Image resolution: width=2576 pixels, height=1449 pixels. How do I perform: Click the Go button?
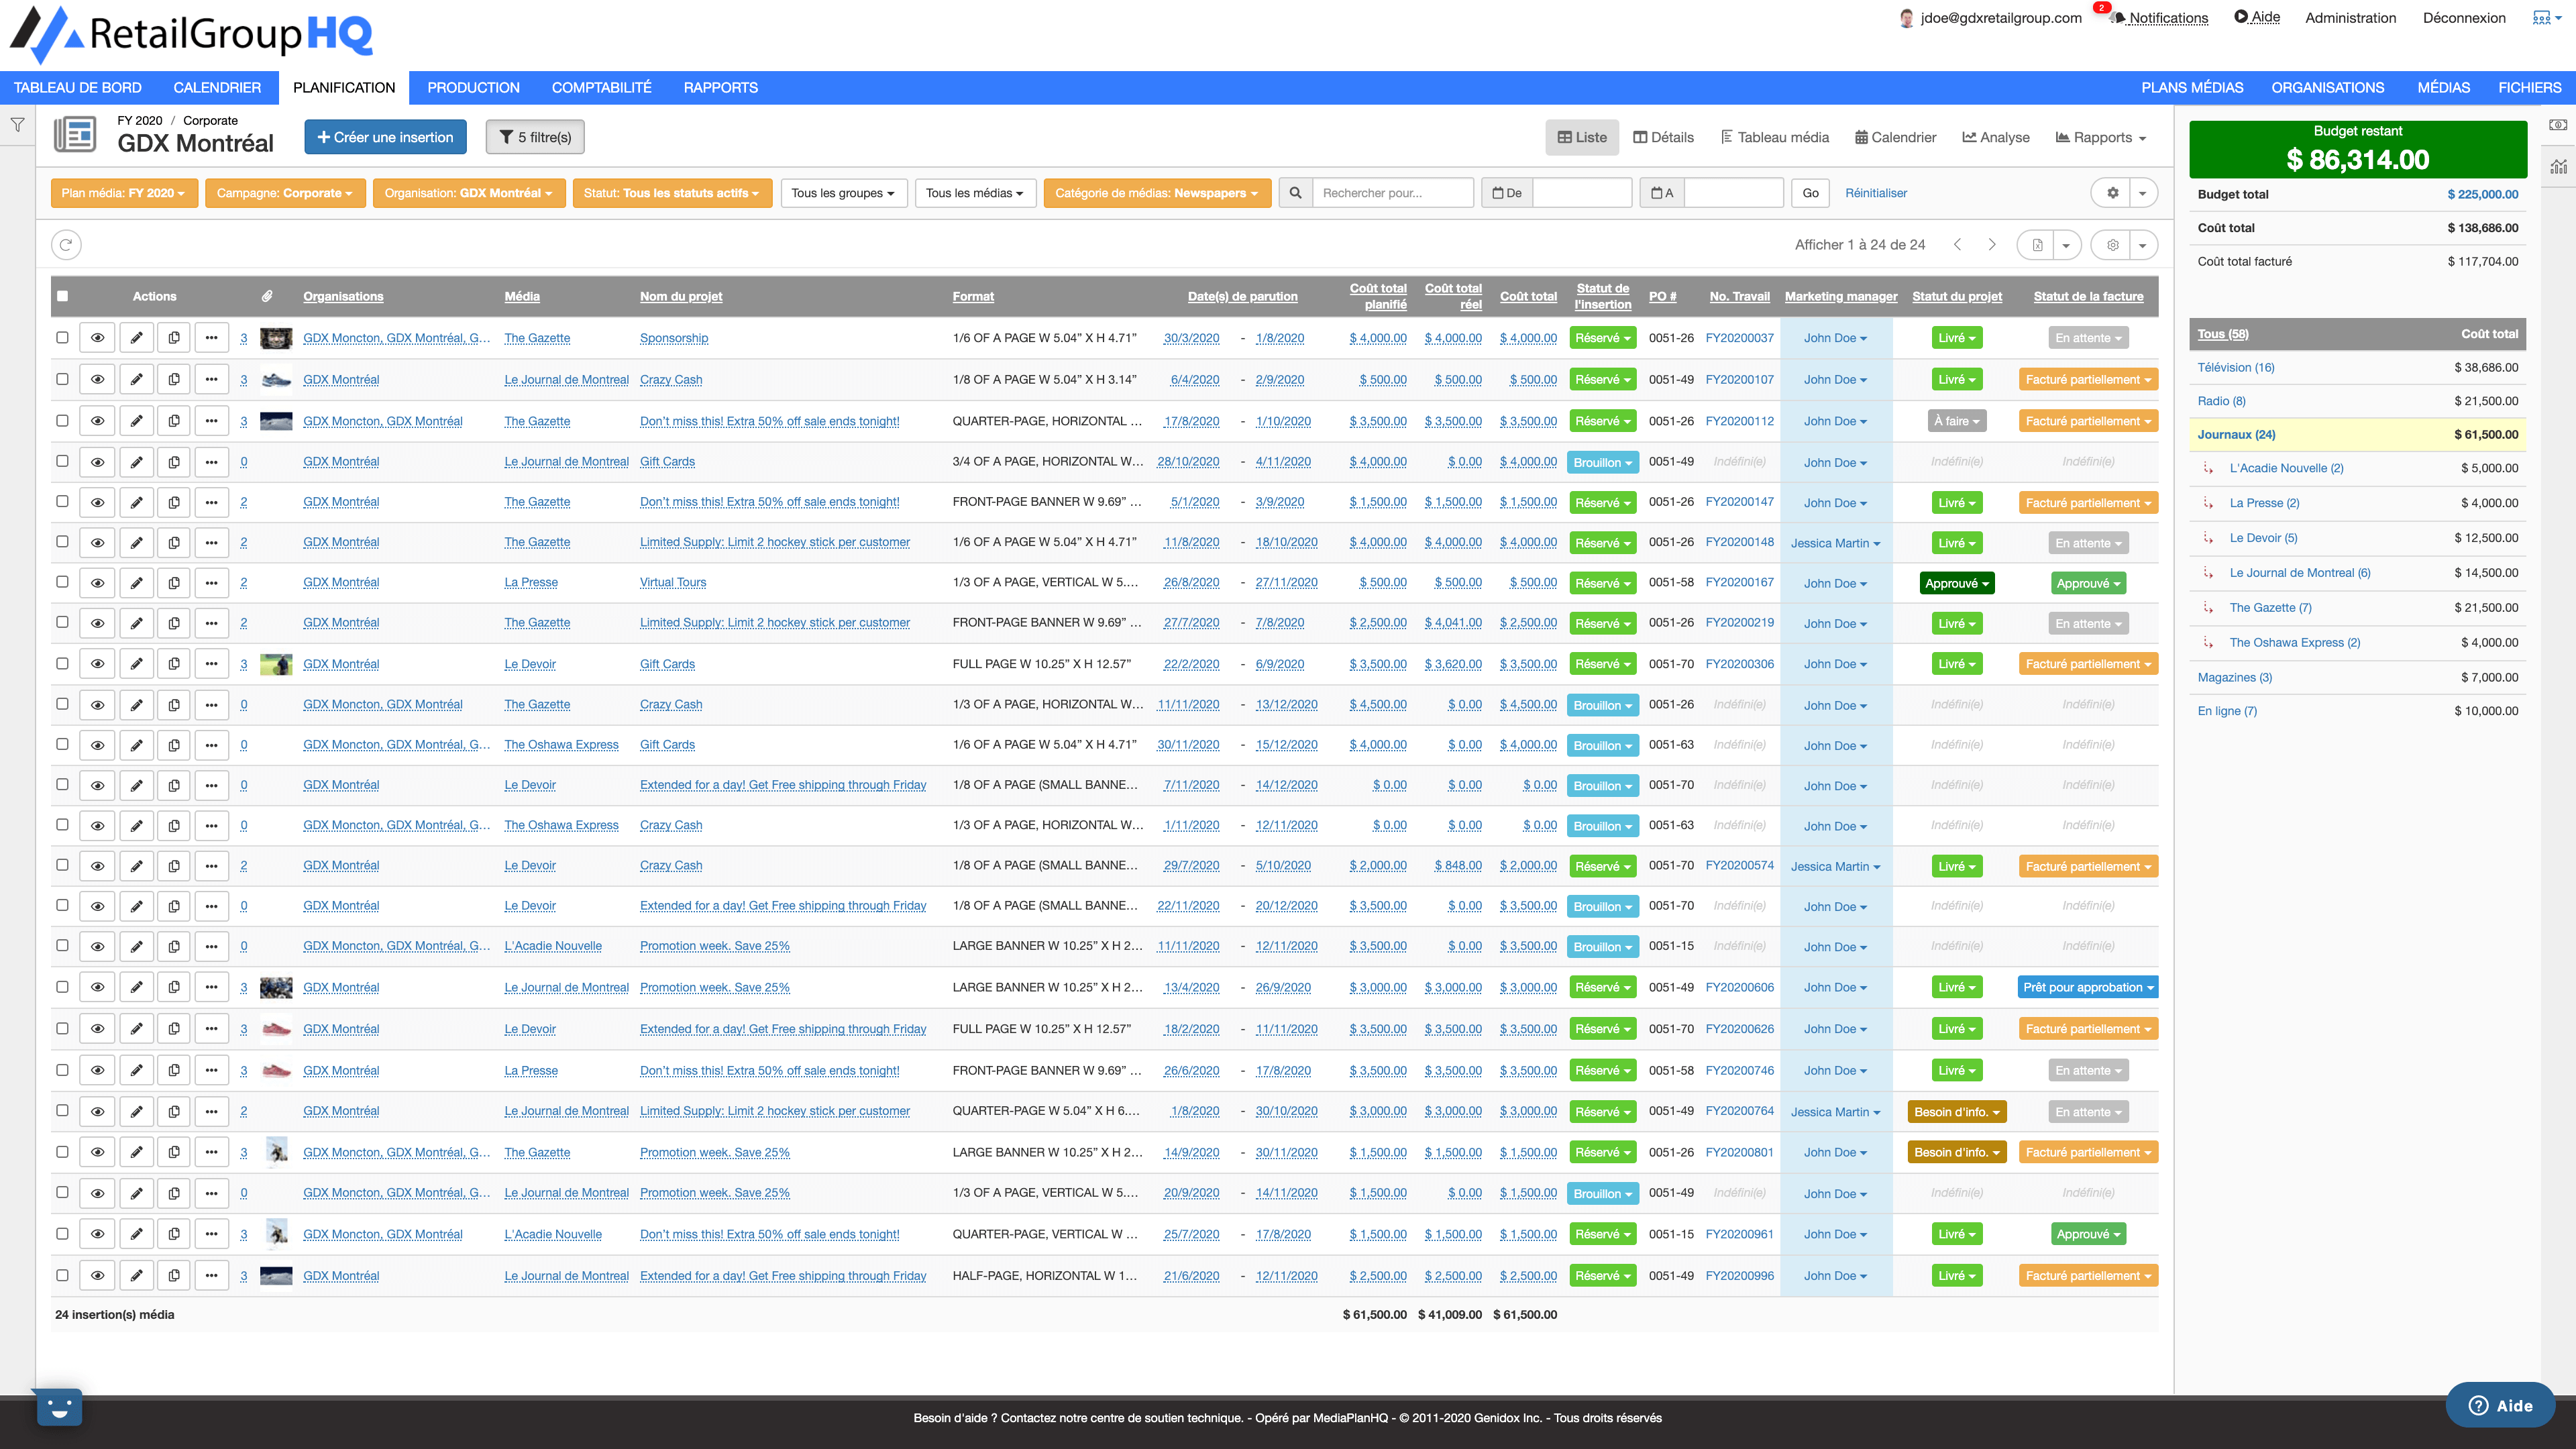coord(1810,193)
